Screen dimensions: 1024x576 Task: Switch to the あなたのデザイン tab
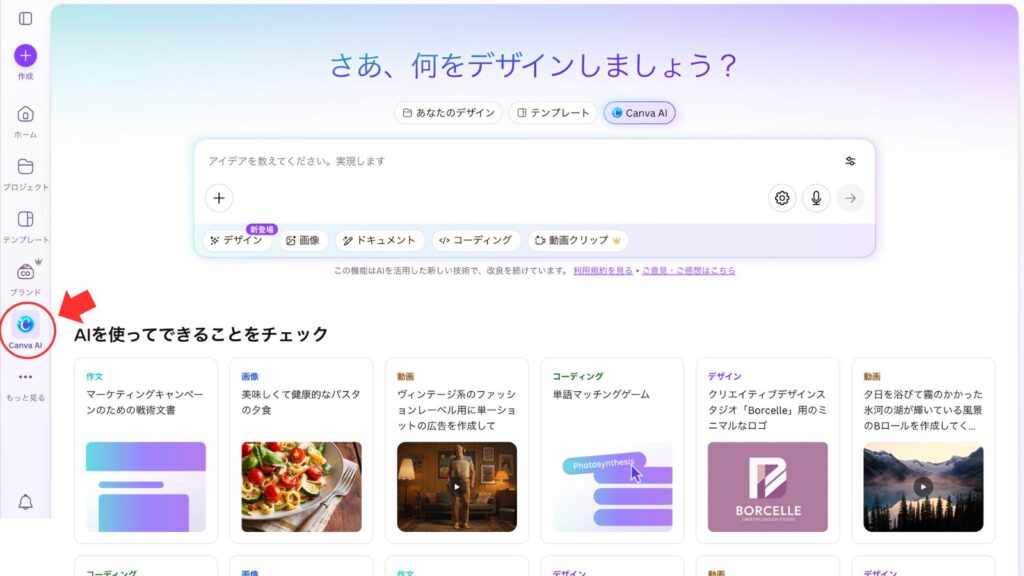(447, 112)
